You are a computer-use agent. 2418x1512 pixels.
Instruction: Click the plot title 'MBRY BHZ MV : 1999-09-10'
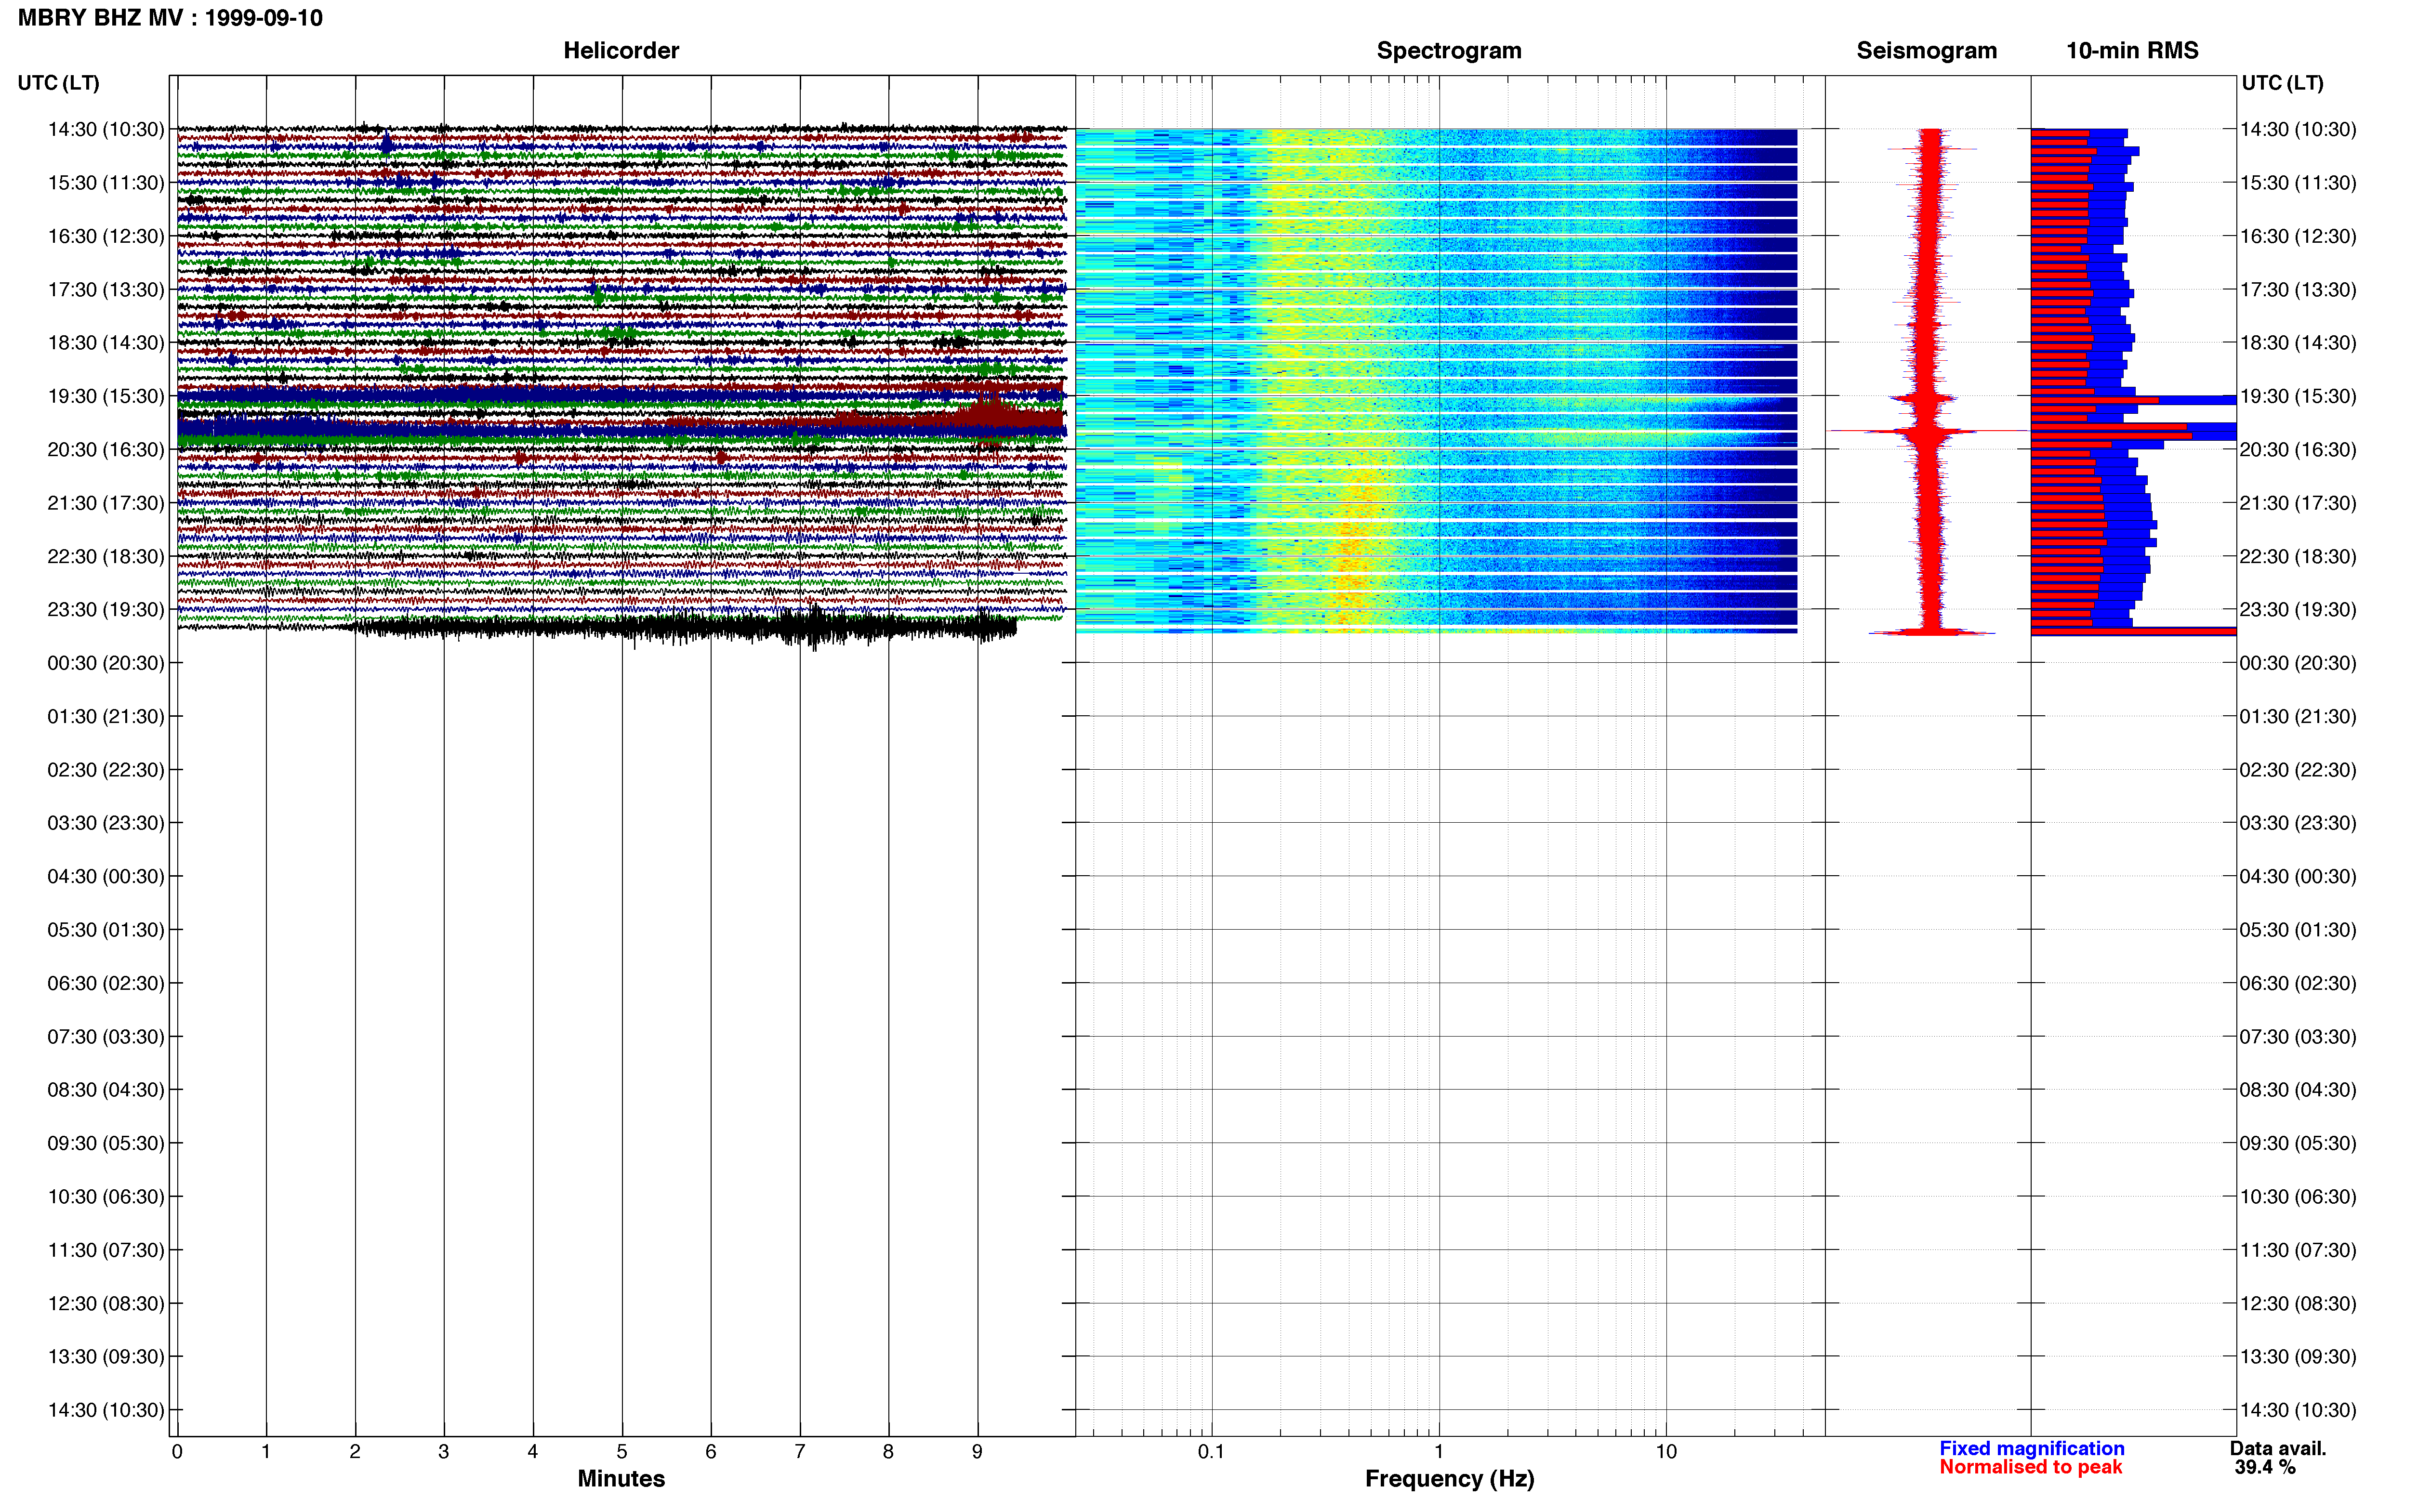coord(170,18)
